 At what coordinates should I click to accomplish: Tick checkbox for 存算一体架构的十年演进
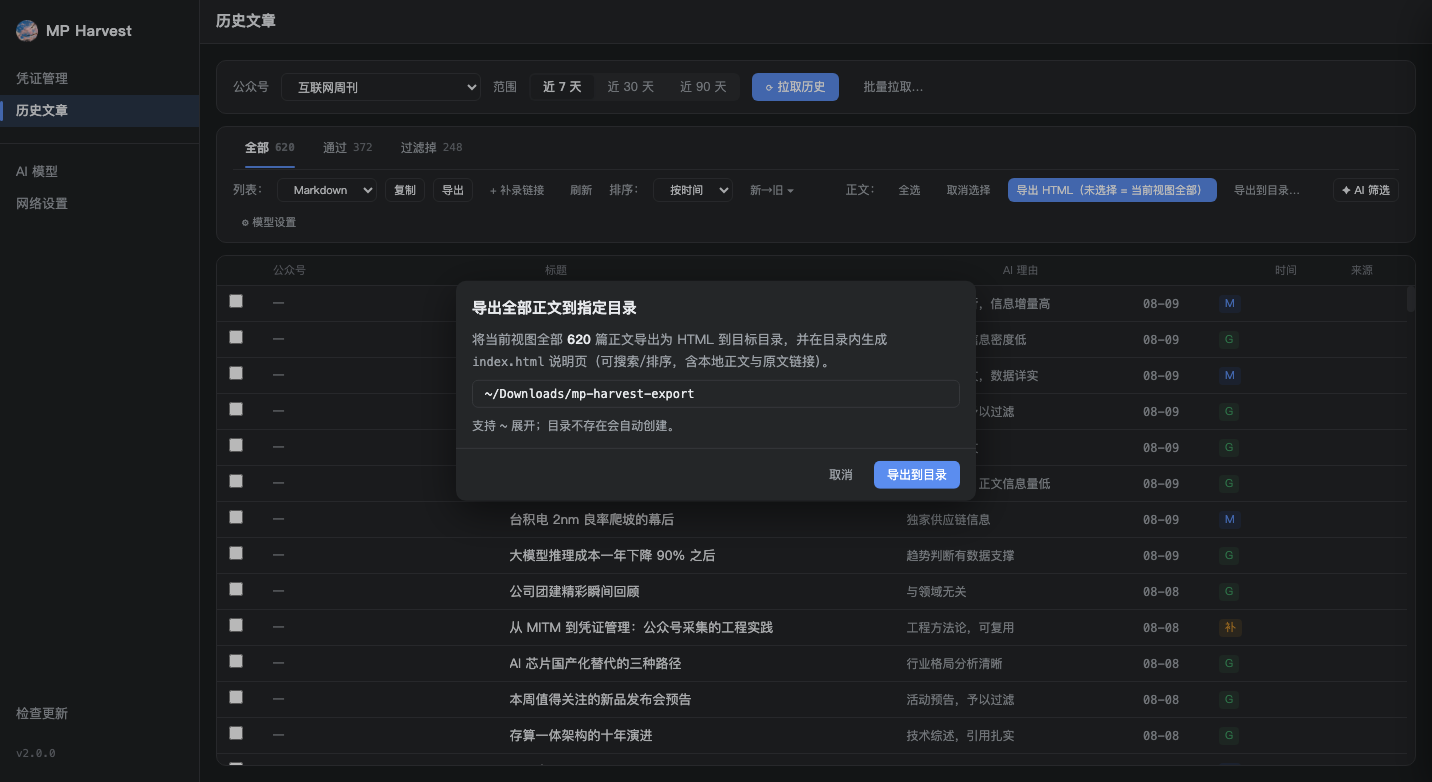[x=236, y=733]
